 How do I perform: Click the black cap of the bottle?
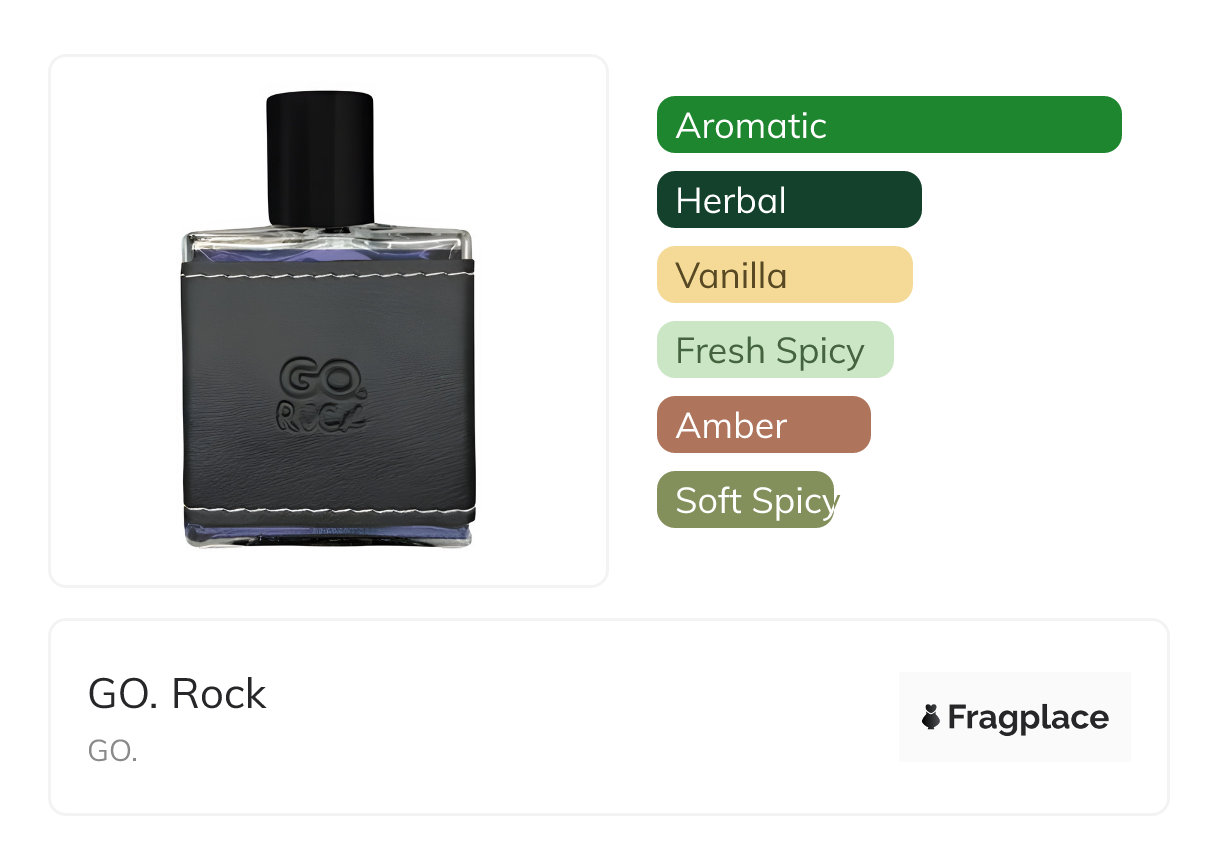(320, 159)
